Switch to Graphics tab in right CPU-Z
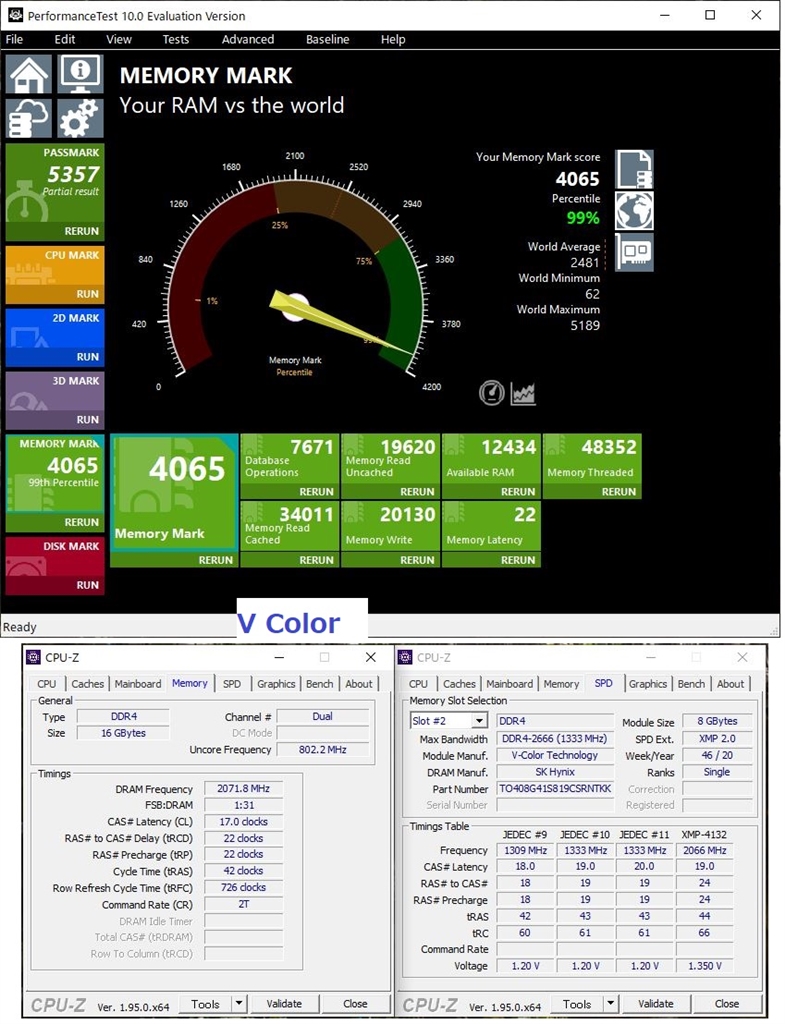The image size is (785, 1024). pyautogui.click(x=648, y=684)
